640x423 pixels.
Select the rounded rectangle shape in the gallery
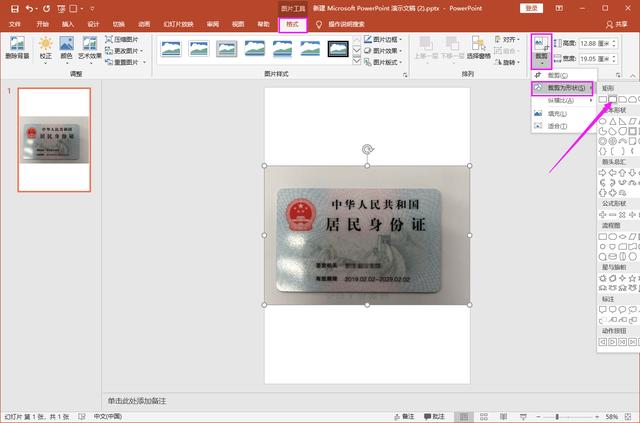point(612,99)
